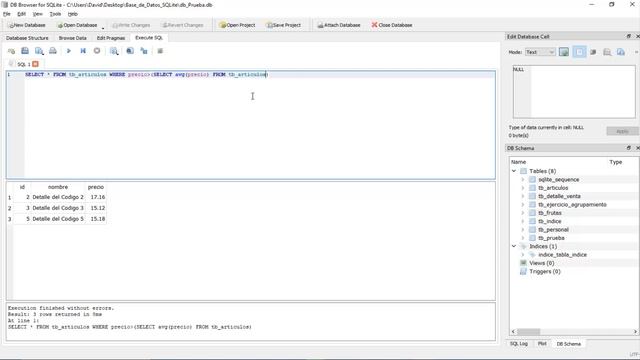This screenshot has height=360, width=640.
Task: Click Write Changes toolbar button
Action: pos(131,25)
